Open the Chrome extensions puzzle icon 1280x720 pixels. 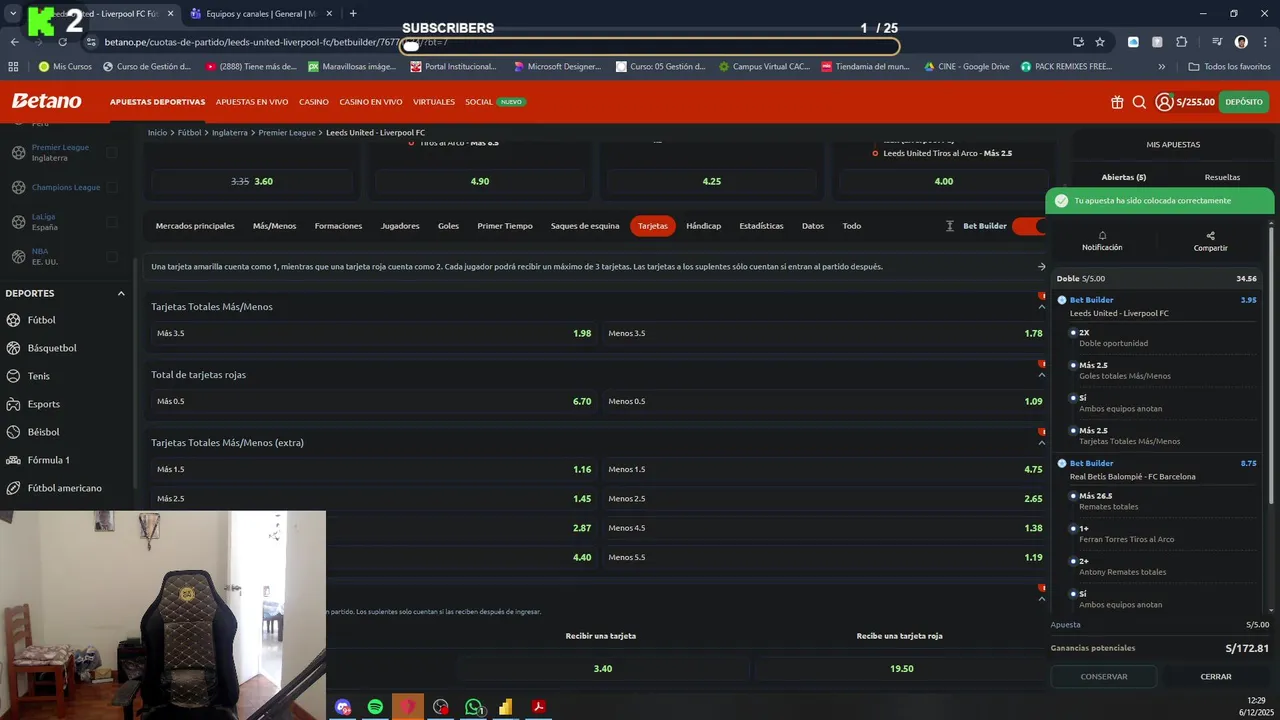pos(1181,42)
